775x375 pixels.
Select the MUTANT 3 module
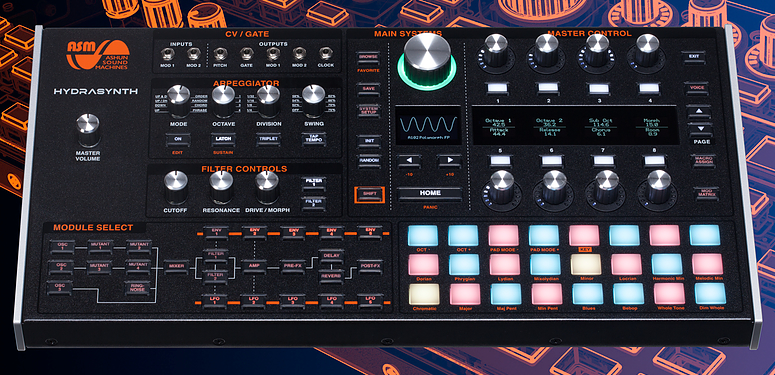pyautogui.click(x=100, y=268)
